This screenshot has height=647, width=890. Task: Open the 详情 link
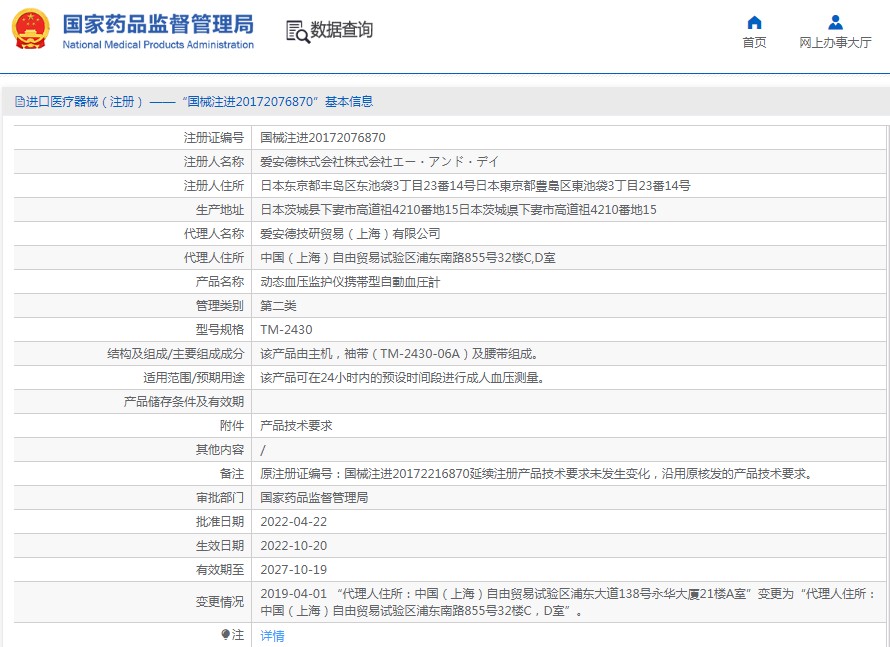coord(272,636)
